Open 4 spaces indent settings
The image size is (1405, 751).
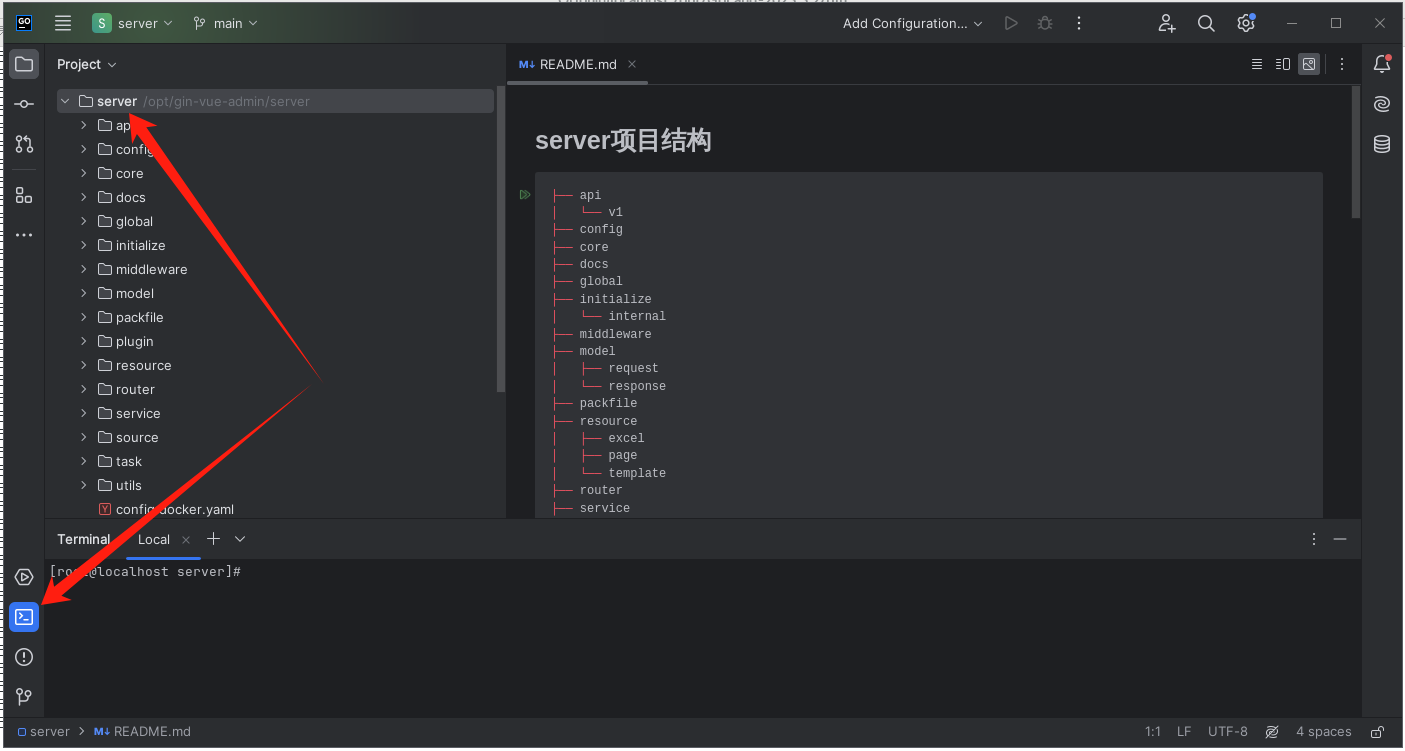1323,732
